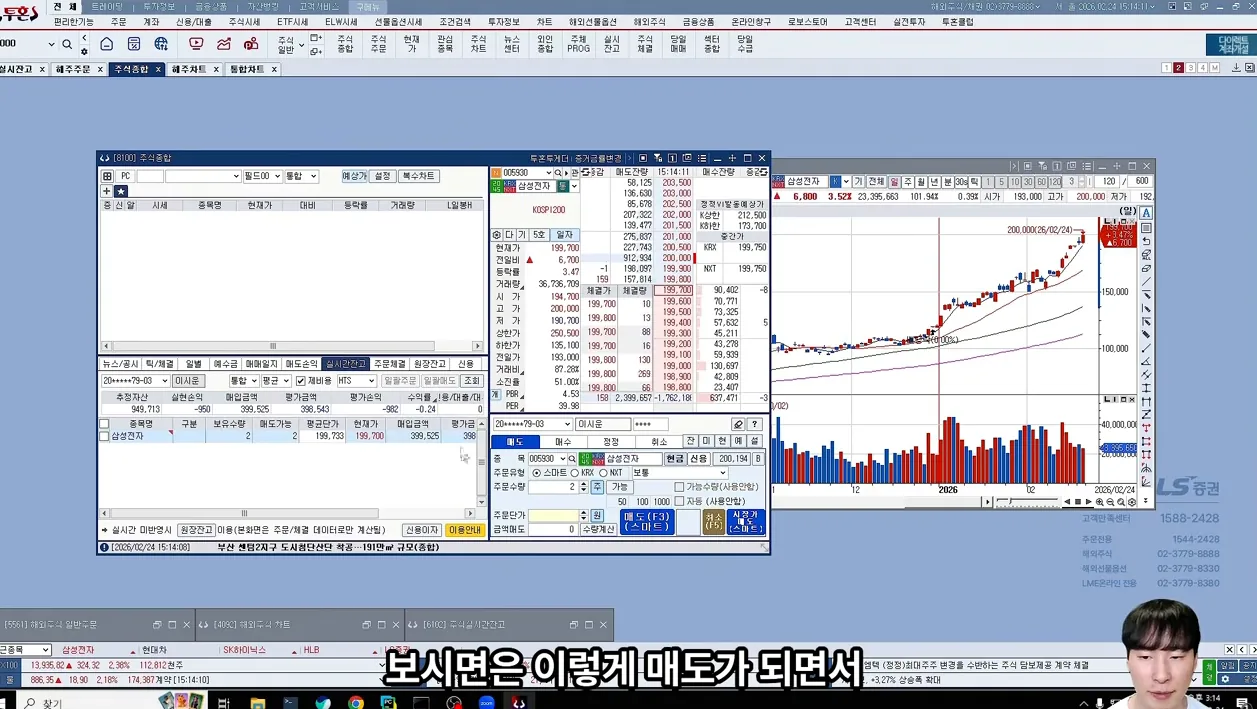1257x709 pixels.
Task: Select the diagonal trend line tool in chart
Action: click(1146, 282)
